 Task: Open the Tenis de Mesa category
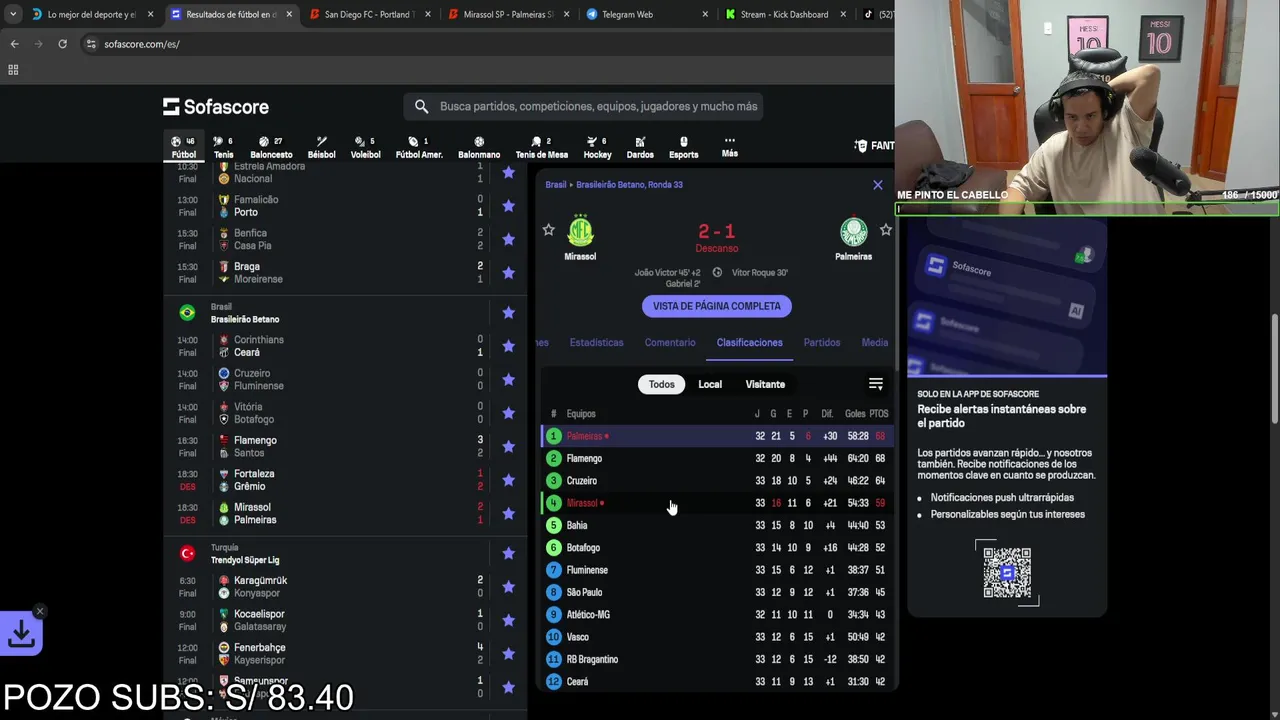(x=541, y=147)
